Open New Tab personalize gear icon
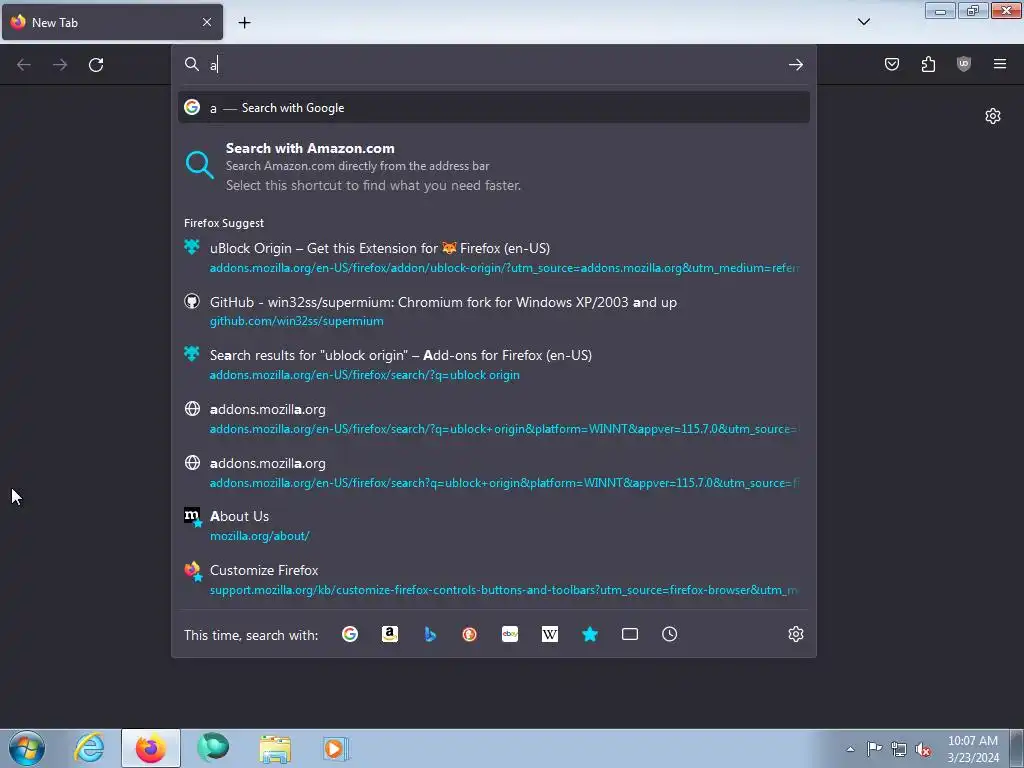1024x768 pixels. point(993,116)
